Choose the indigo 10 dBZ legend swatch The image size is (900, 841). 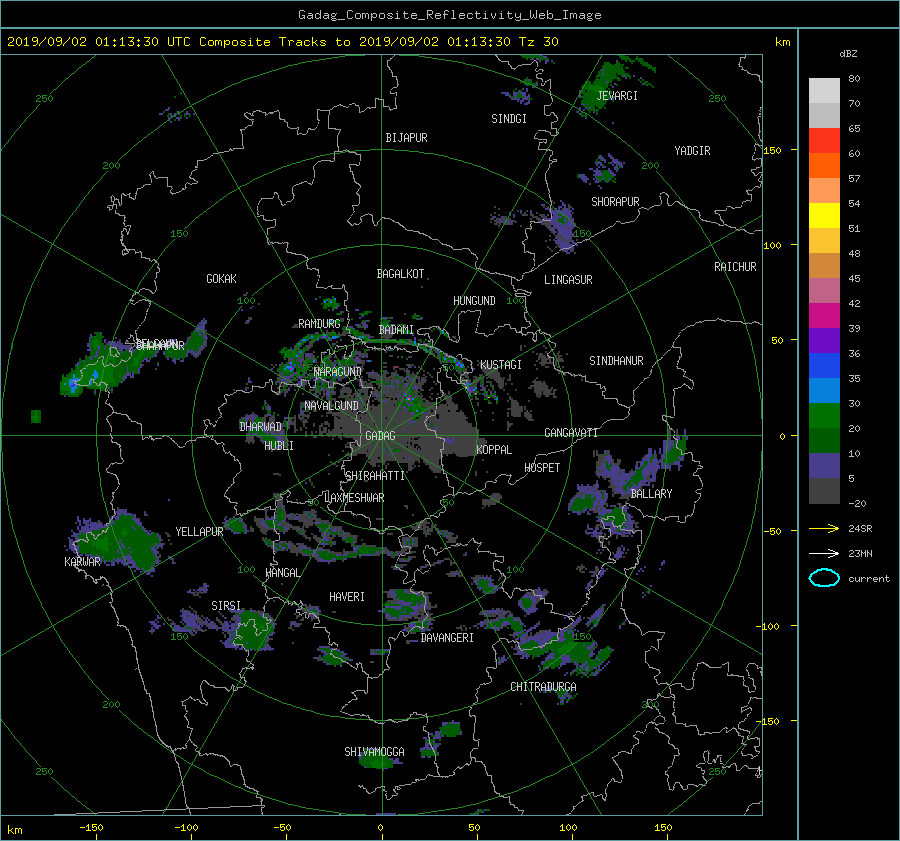pos(824,465)
